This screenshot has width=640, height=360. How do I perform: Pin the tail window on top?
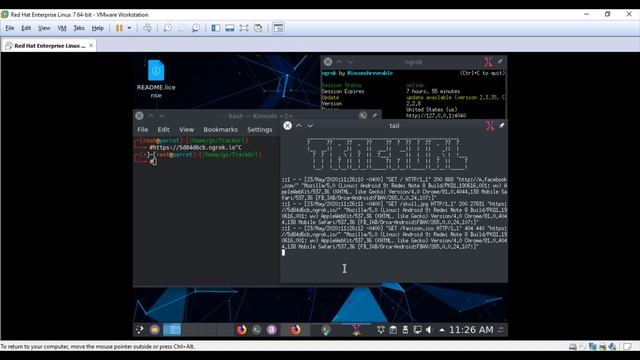502,125
